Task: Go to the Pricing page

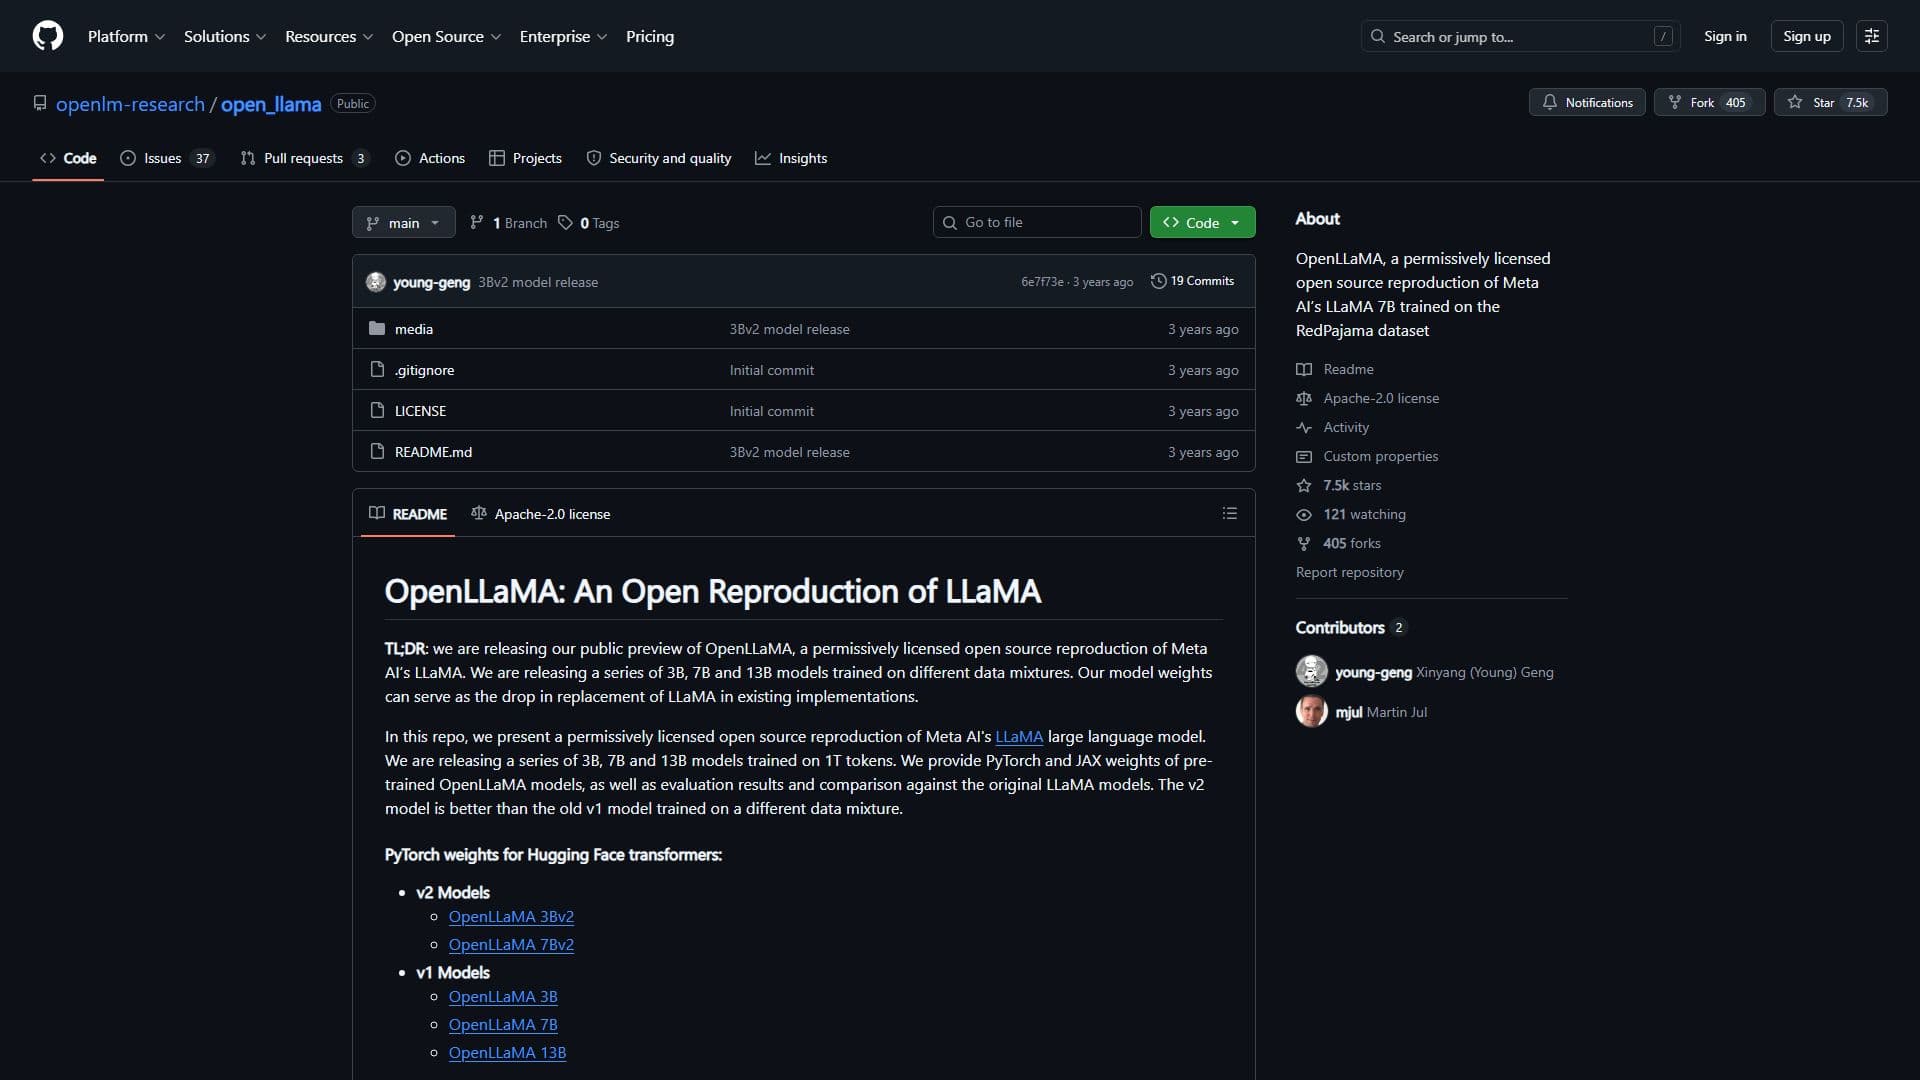Action: [650, 36]
